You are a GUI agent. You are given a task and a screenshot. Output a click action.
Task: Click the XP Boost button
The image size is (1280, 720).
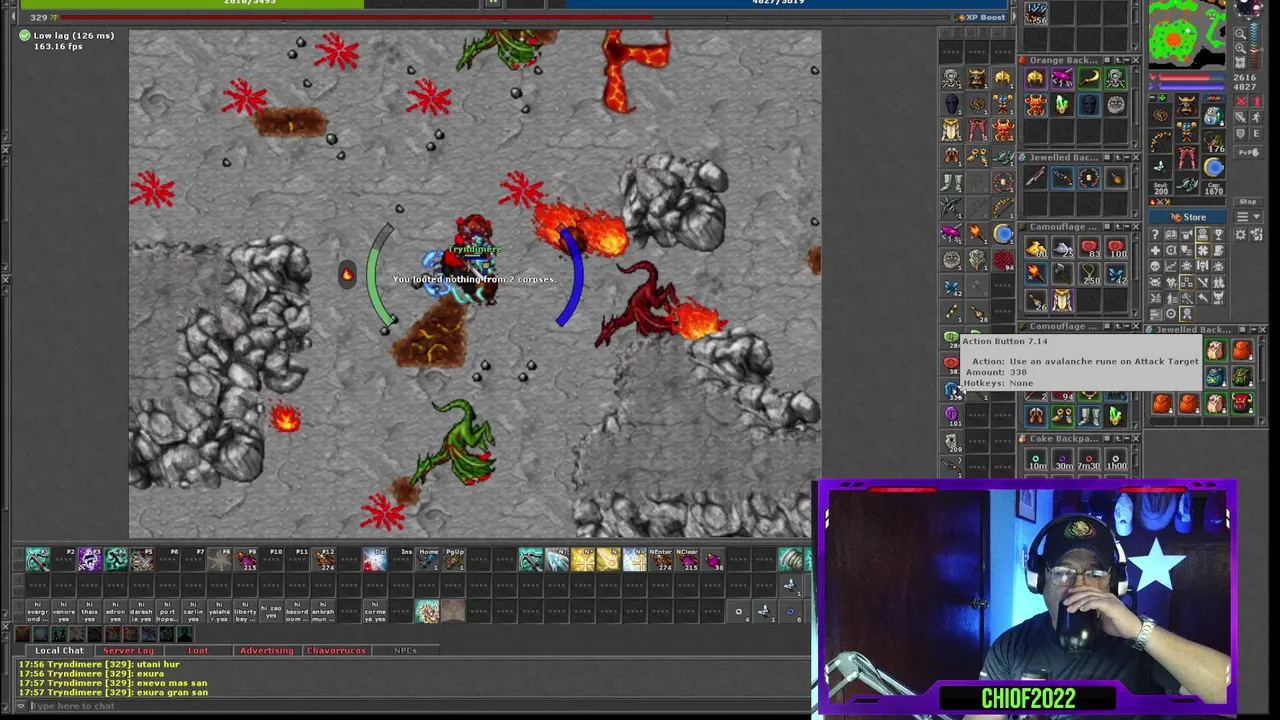coord(980,17)
